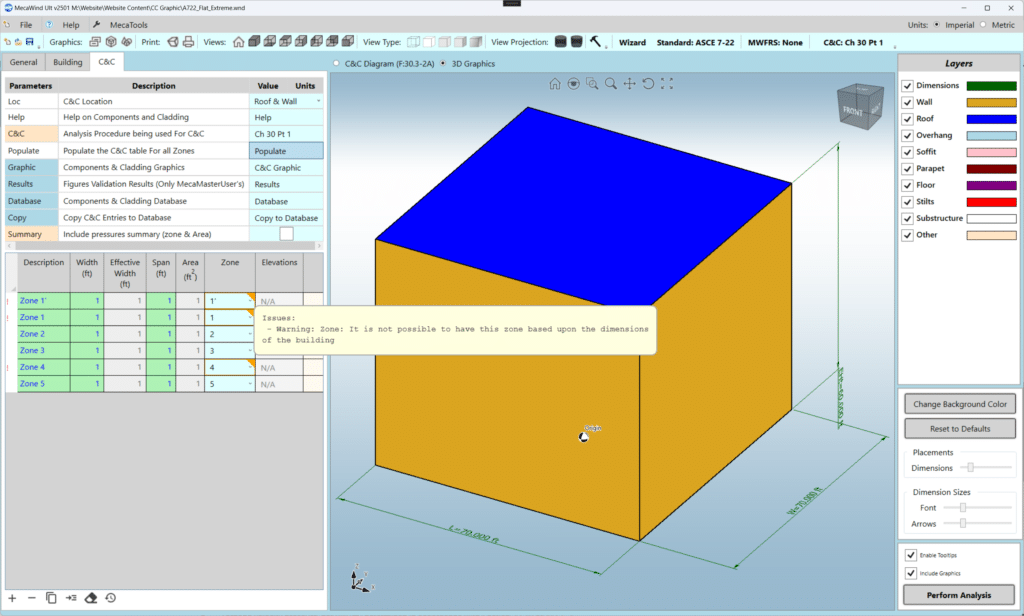Open the Zone dropdown for Zone 1' row
Image resolution: width=1024 pixels, height=616 pixels.
click(250, 301)
